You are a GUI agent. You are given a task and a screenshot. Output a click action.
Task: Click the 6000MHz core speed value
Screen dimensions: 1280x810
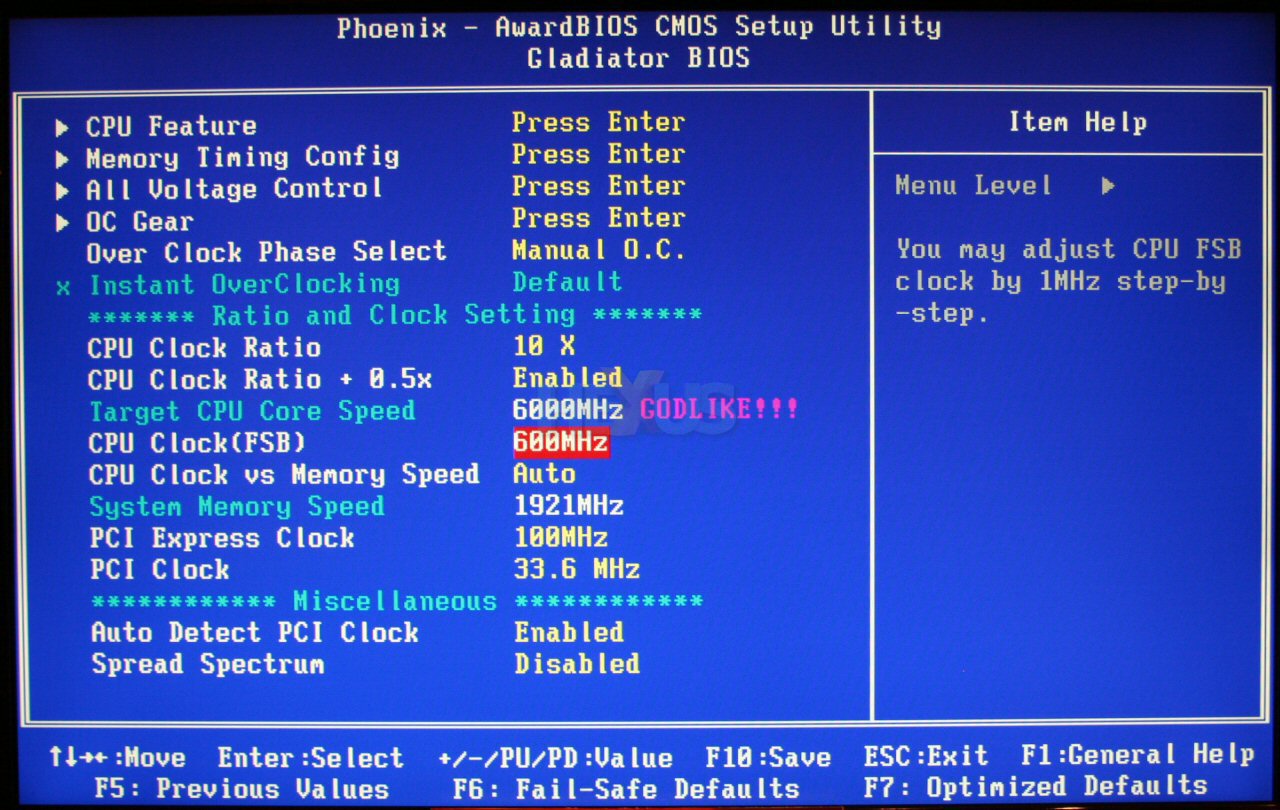point(568,410)
